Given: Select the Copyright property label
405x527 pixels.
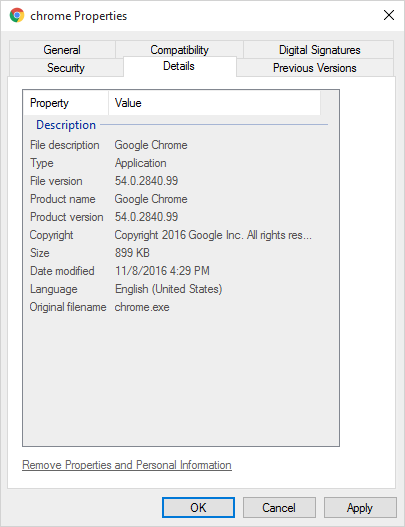Looking at the screenshot, I should click(x=51, y=235).
